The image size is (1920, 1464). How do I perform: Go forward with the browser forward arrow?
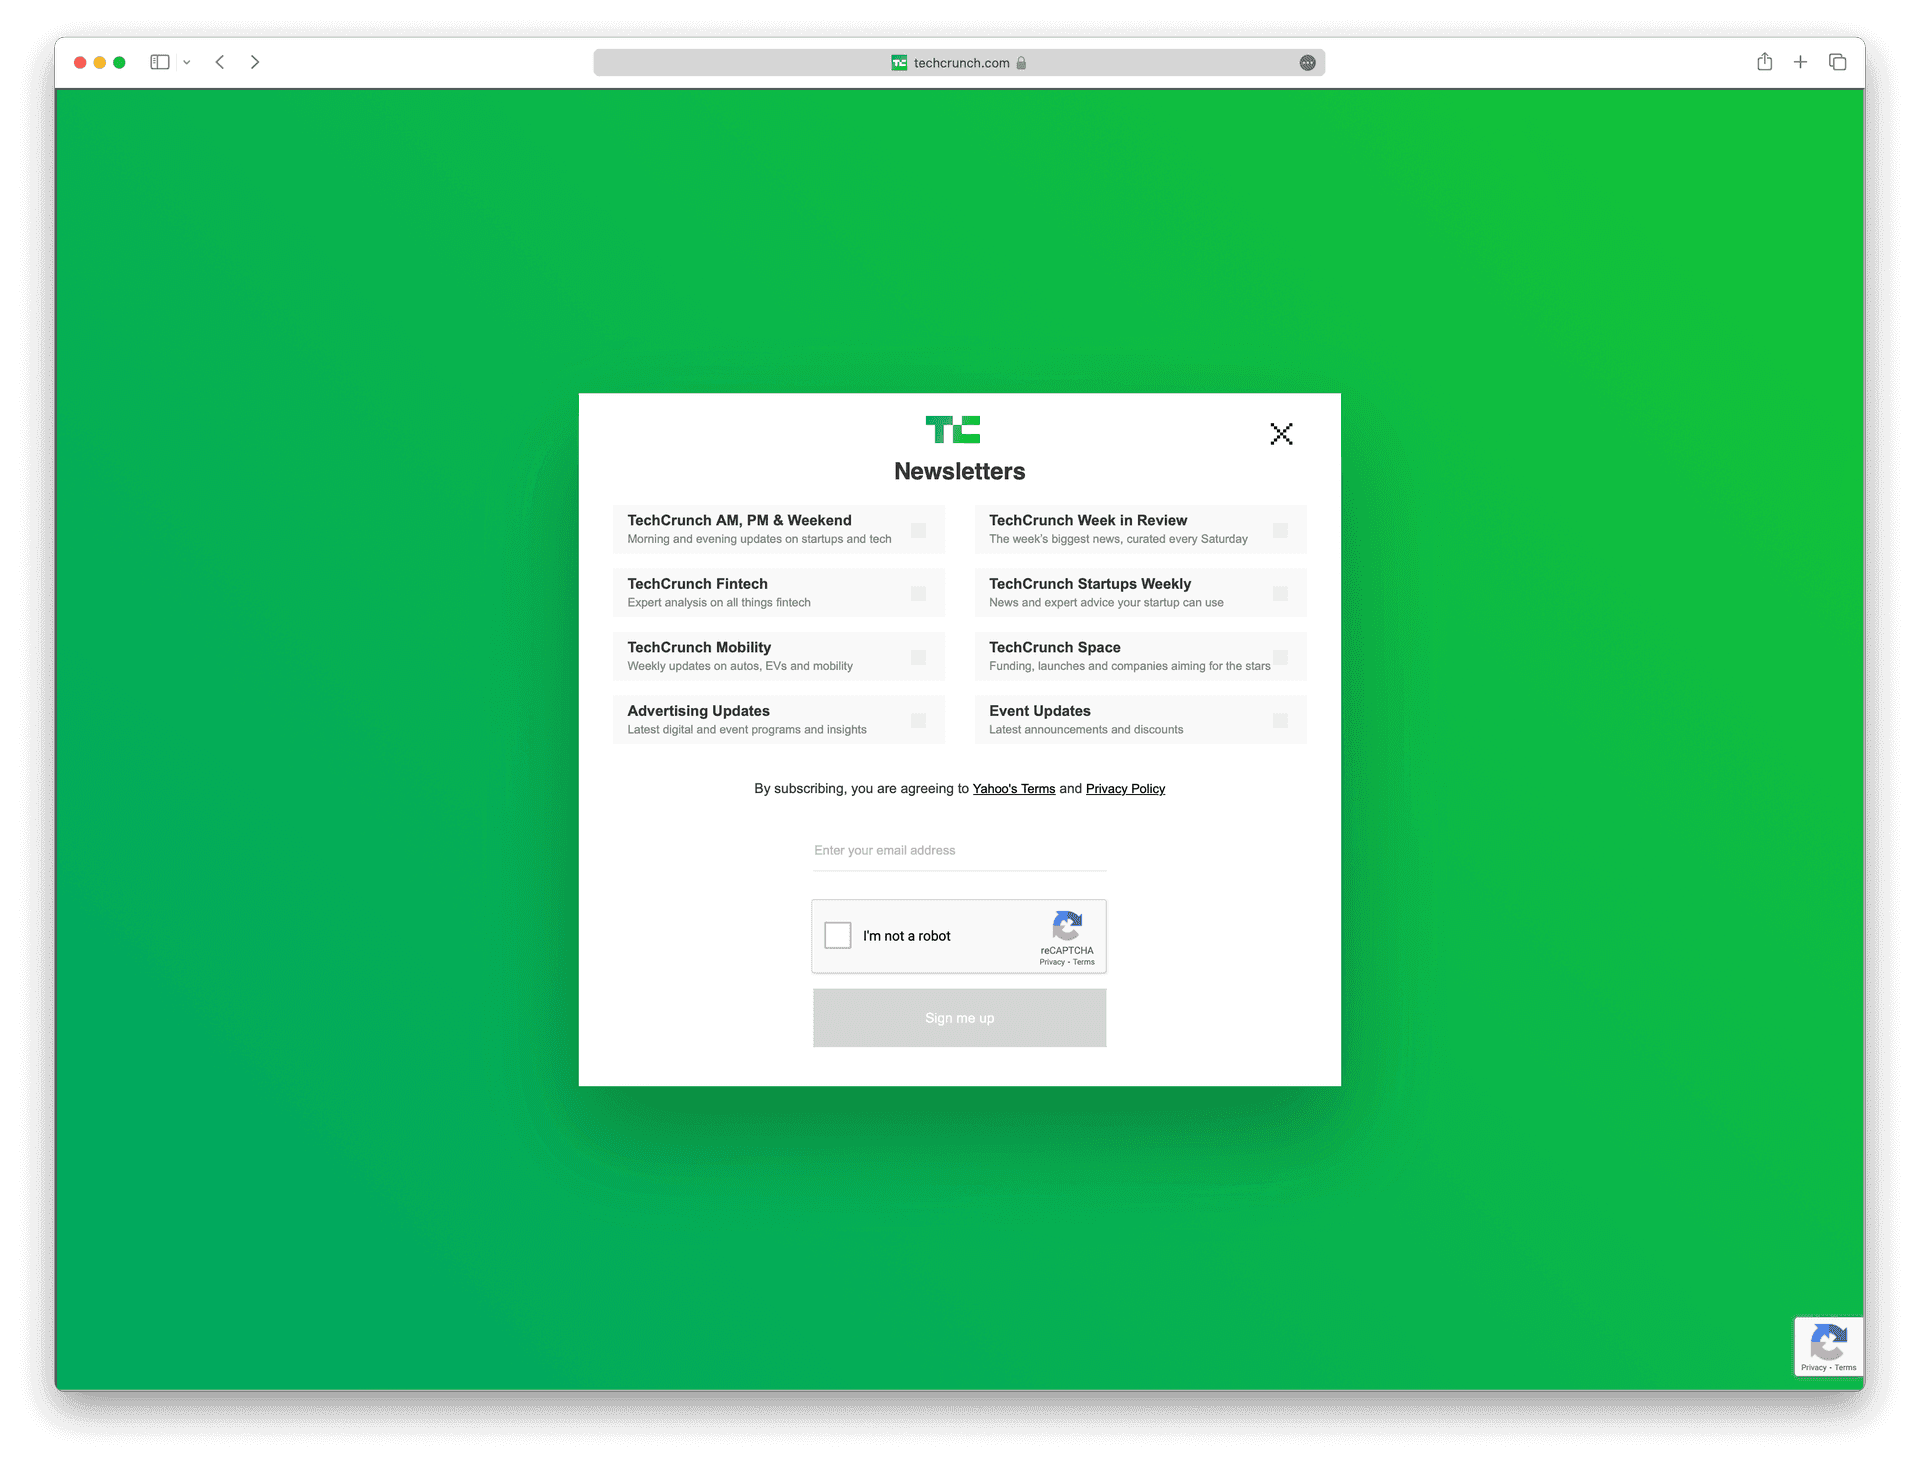[255, 62]
